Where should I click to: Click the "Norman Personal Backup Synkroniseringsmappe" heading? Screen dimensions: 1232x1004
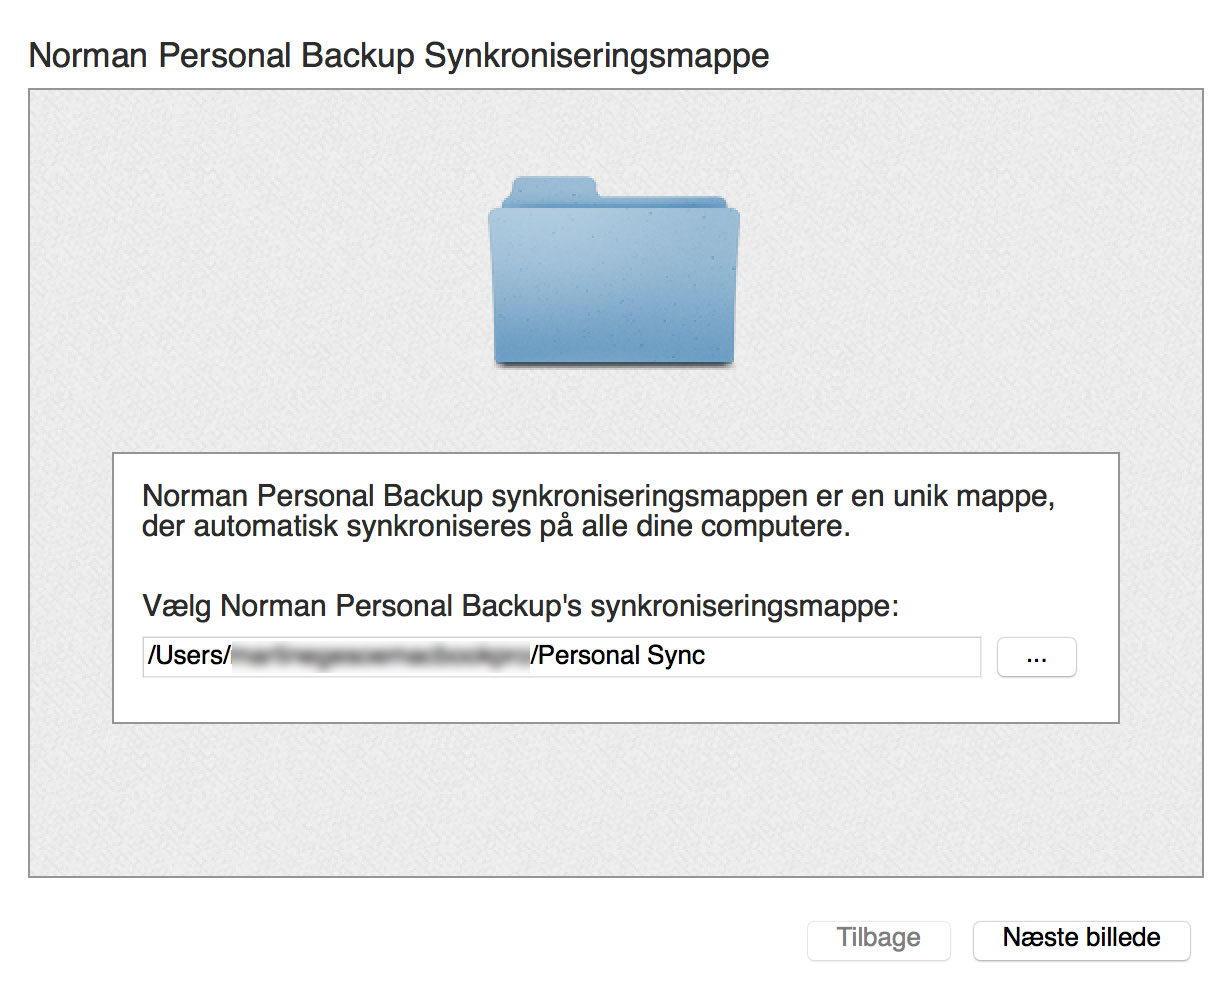[x=399, y=56]
